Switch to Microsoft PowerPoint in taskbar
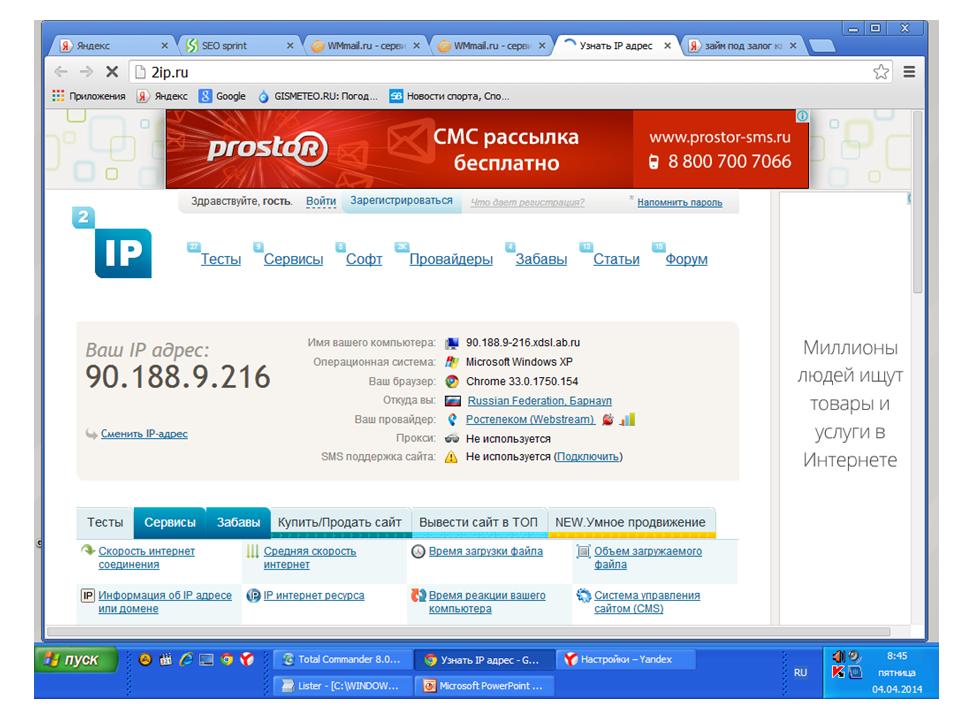 click(x=484, y=686)
